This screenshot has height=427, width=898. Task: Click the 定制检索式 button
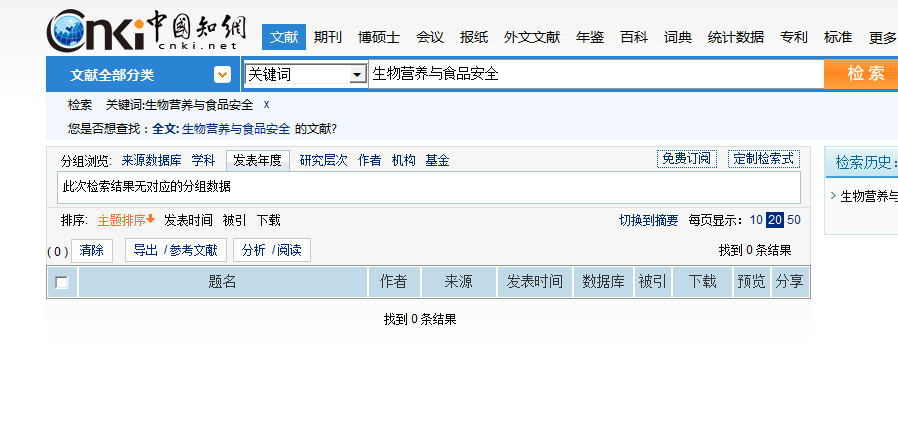pos(764,159)
